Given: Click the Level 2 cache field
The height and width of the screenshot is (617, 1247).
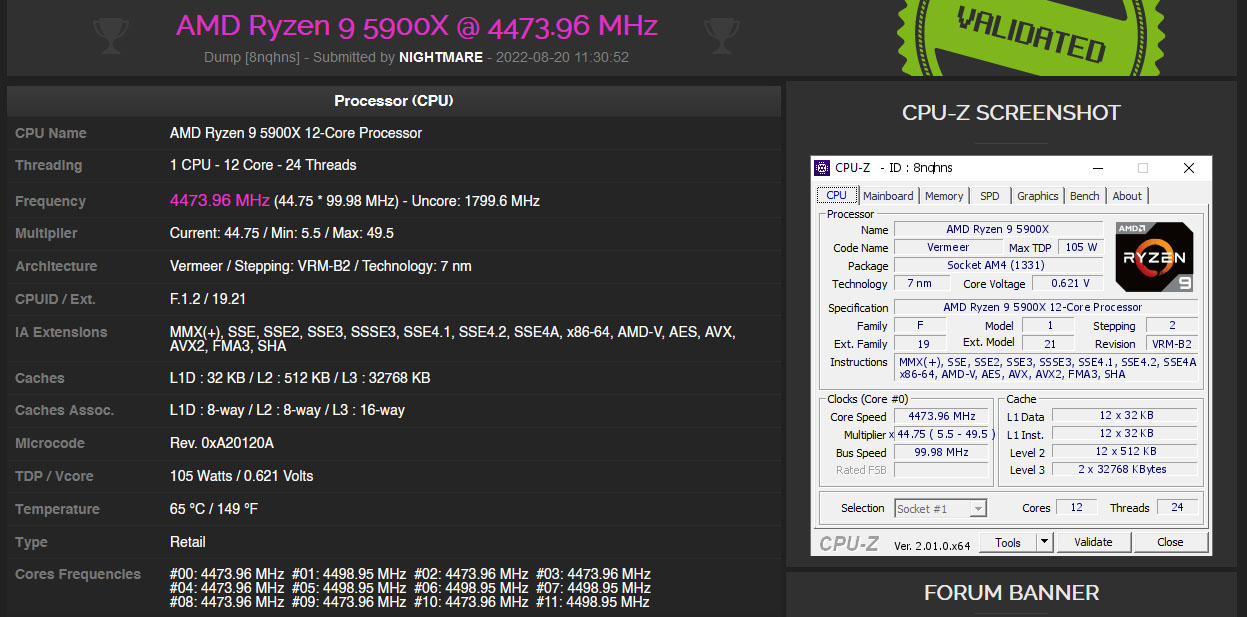Looking at the screenshot, I should (x=1125, y=452).
